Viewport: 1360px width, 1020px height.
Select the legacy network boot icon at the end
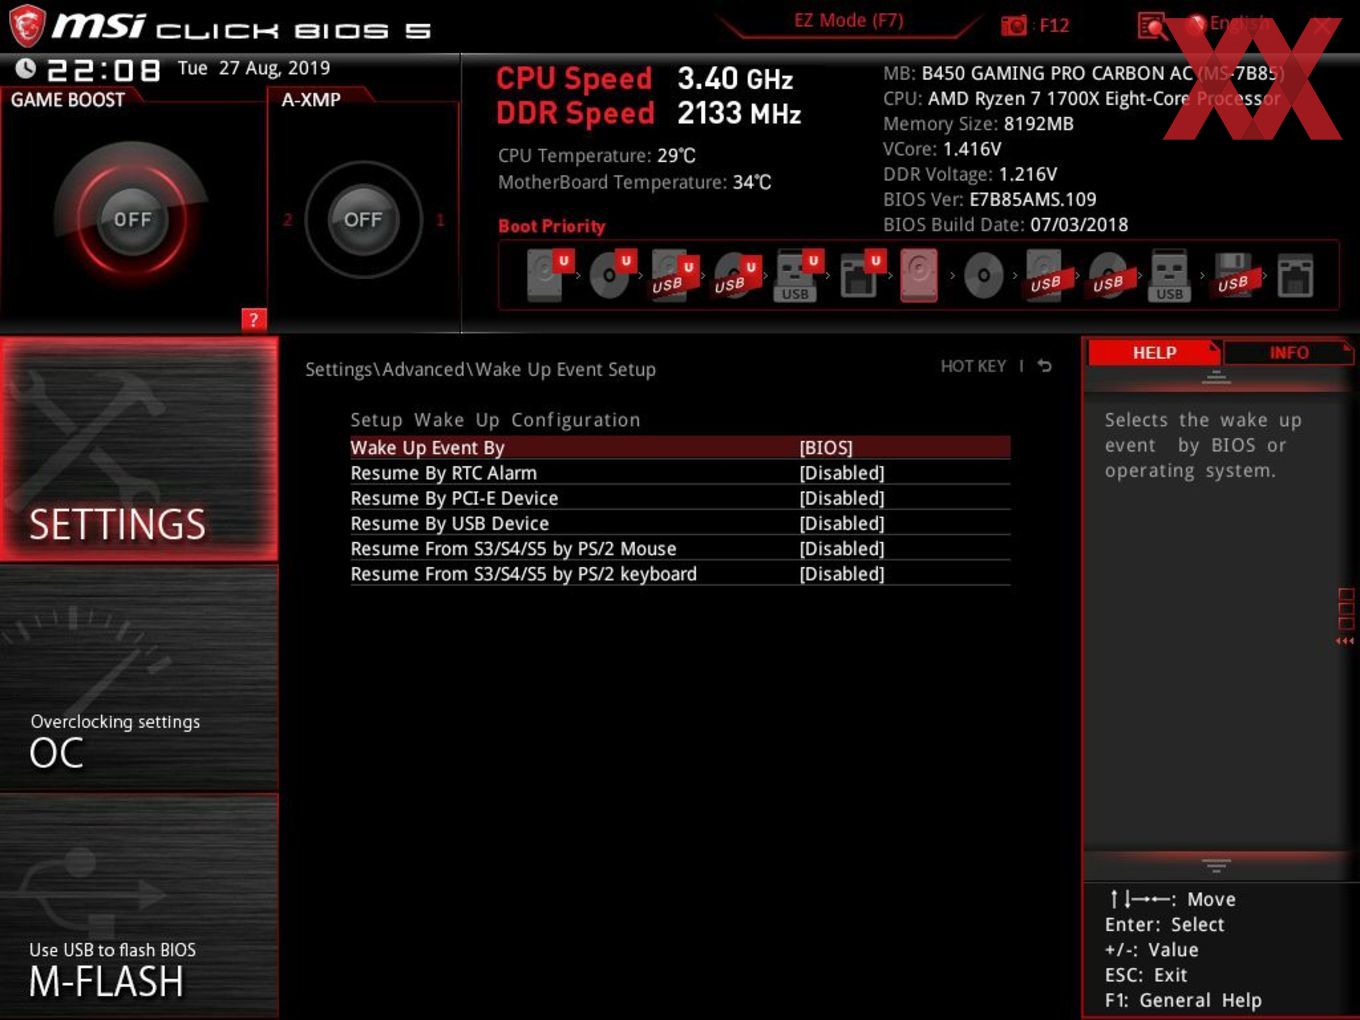point(1295,275)
